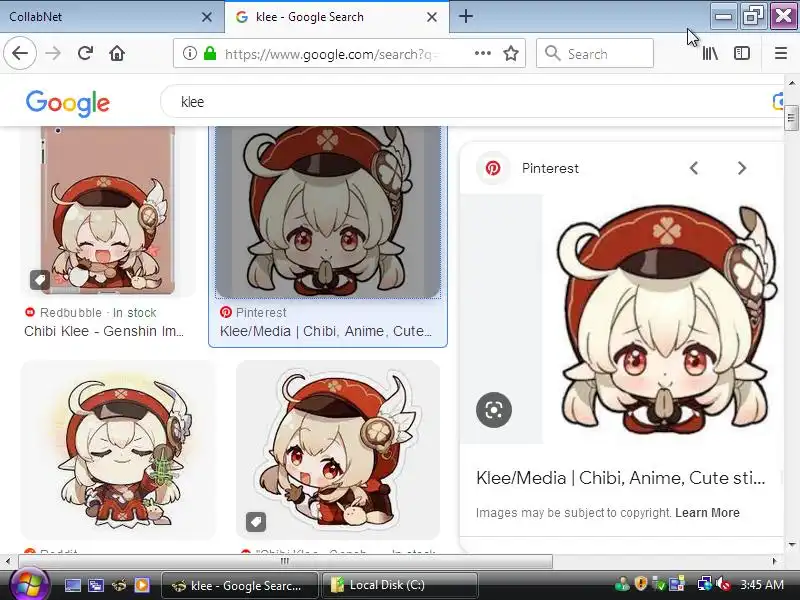Show next image in preview panel

tap(741, 168)
